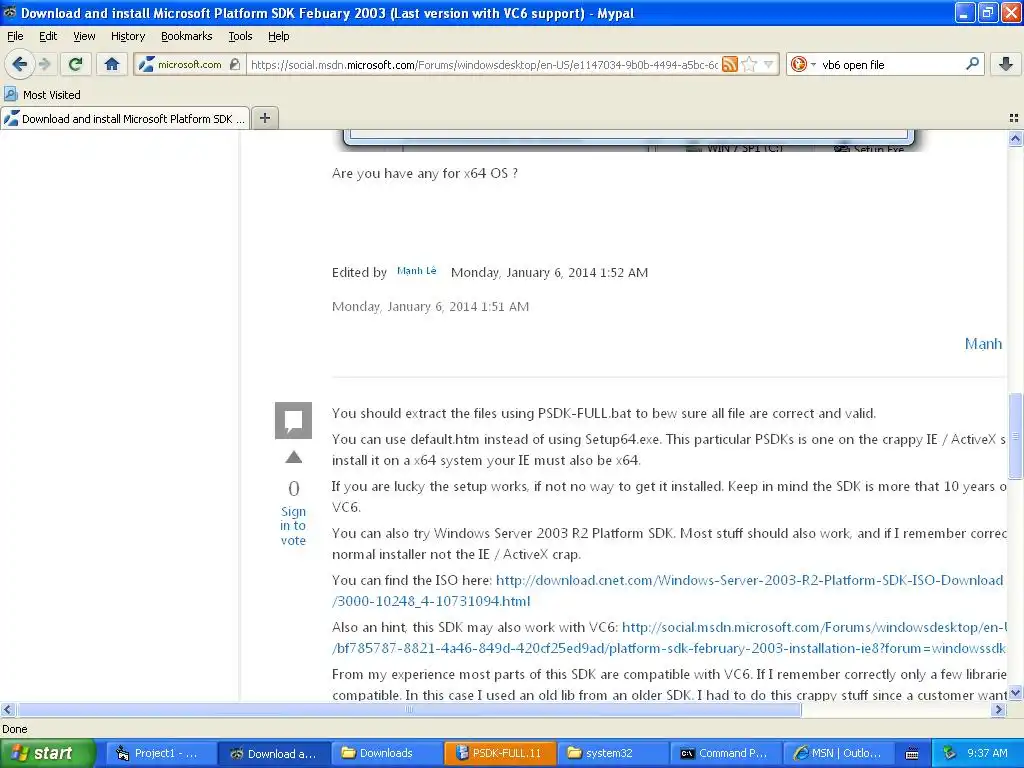Click the horizontal scrollbar right arrow

point(998,709)
